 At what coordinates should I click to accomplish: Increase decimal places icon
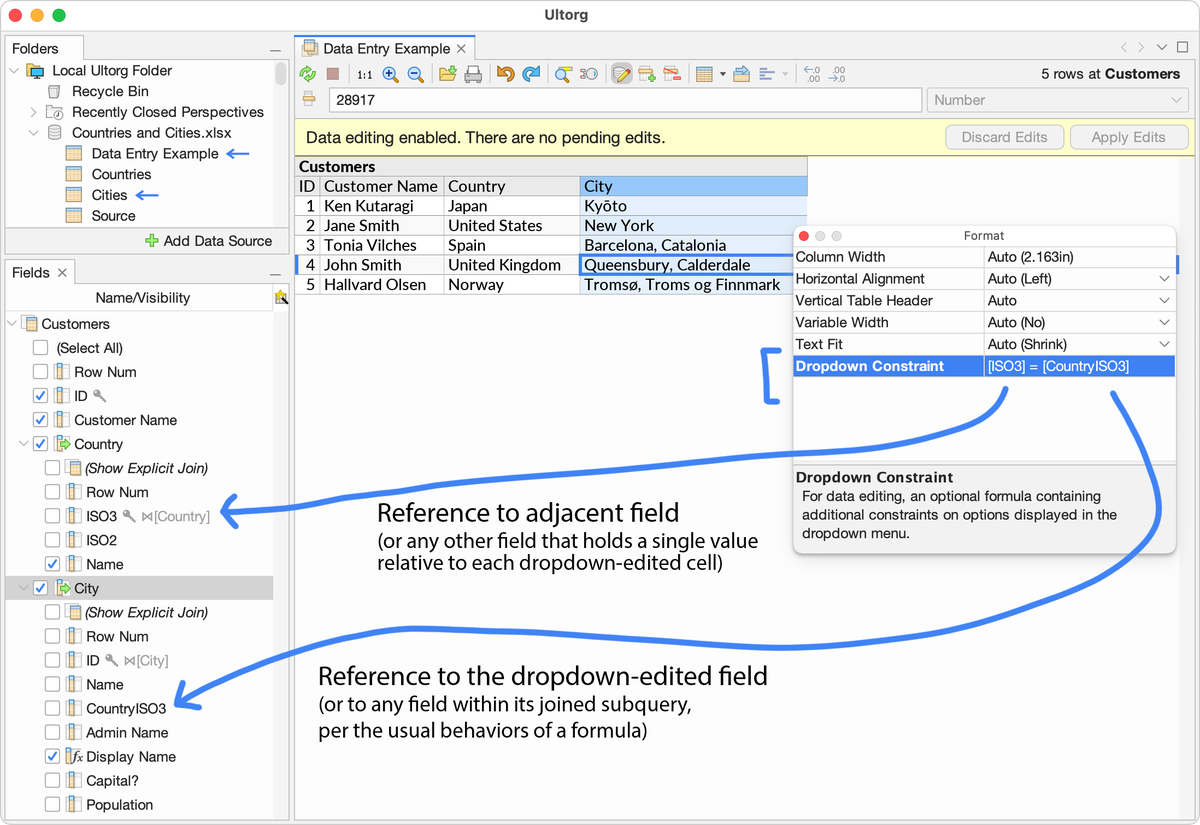(x=838, y=74)
